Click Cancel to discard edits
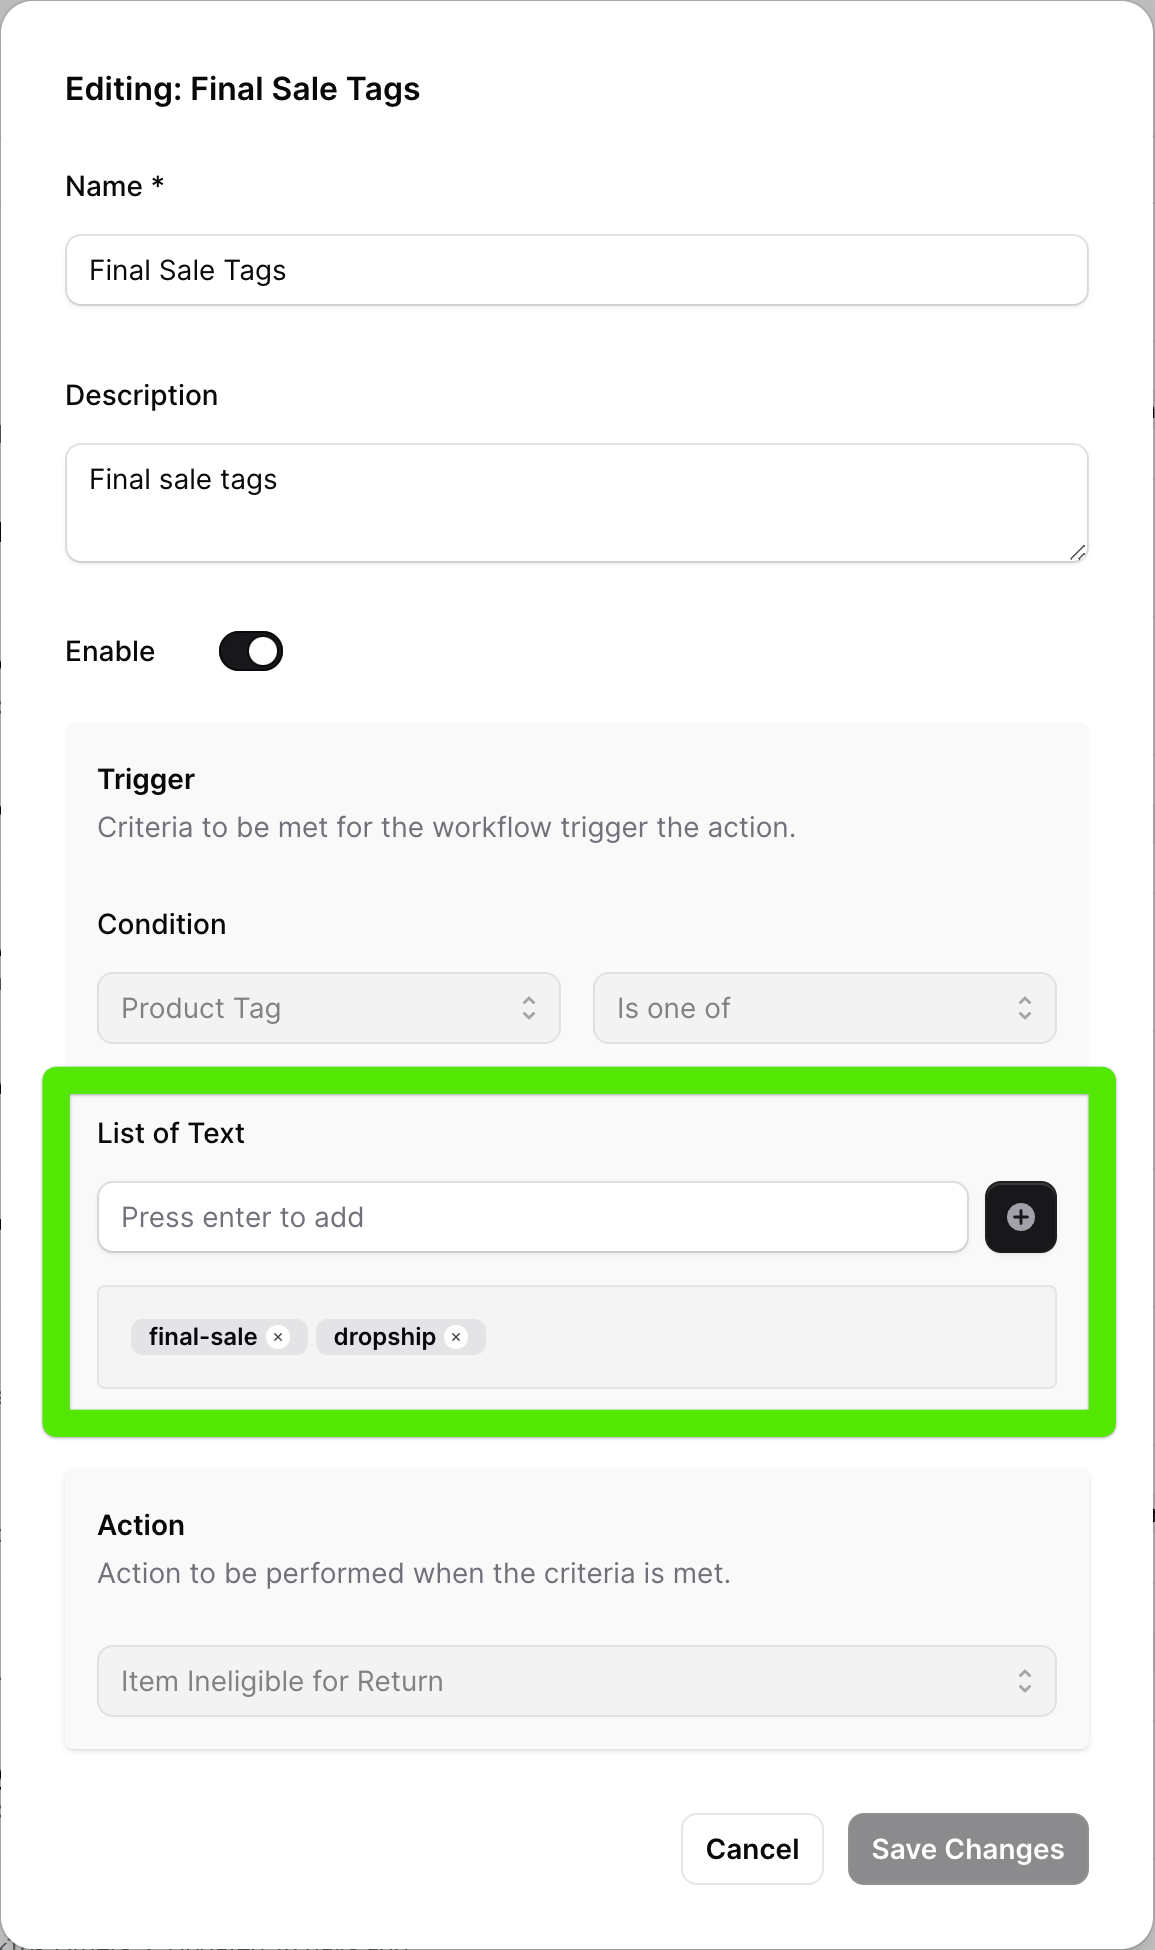Viewport: 1155px width, 1950px height. click(752, 1849)
